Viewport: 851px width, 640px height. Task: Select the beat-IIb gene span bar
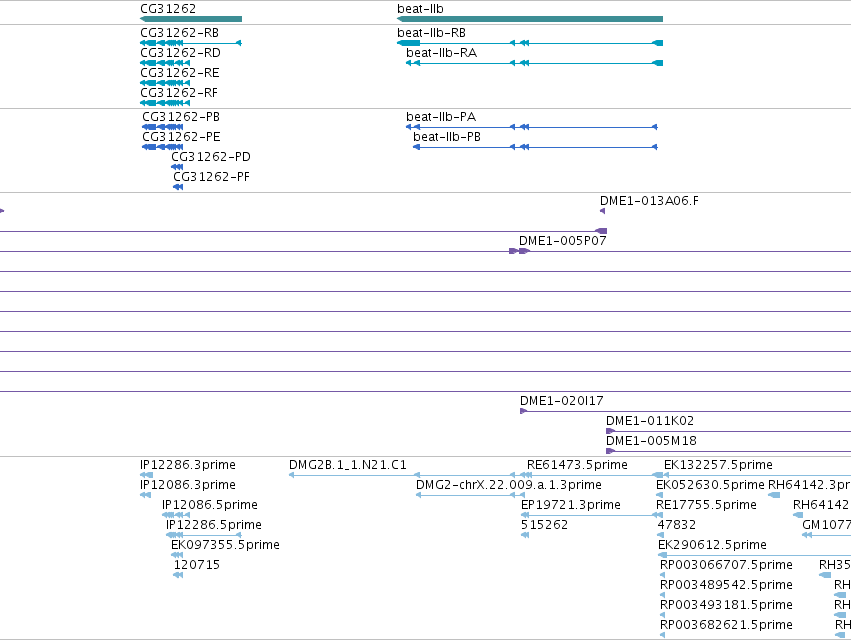pos(530,19)
